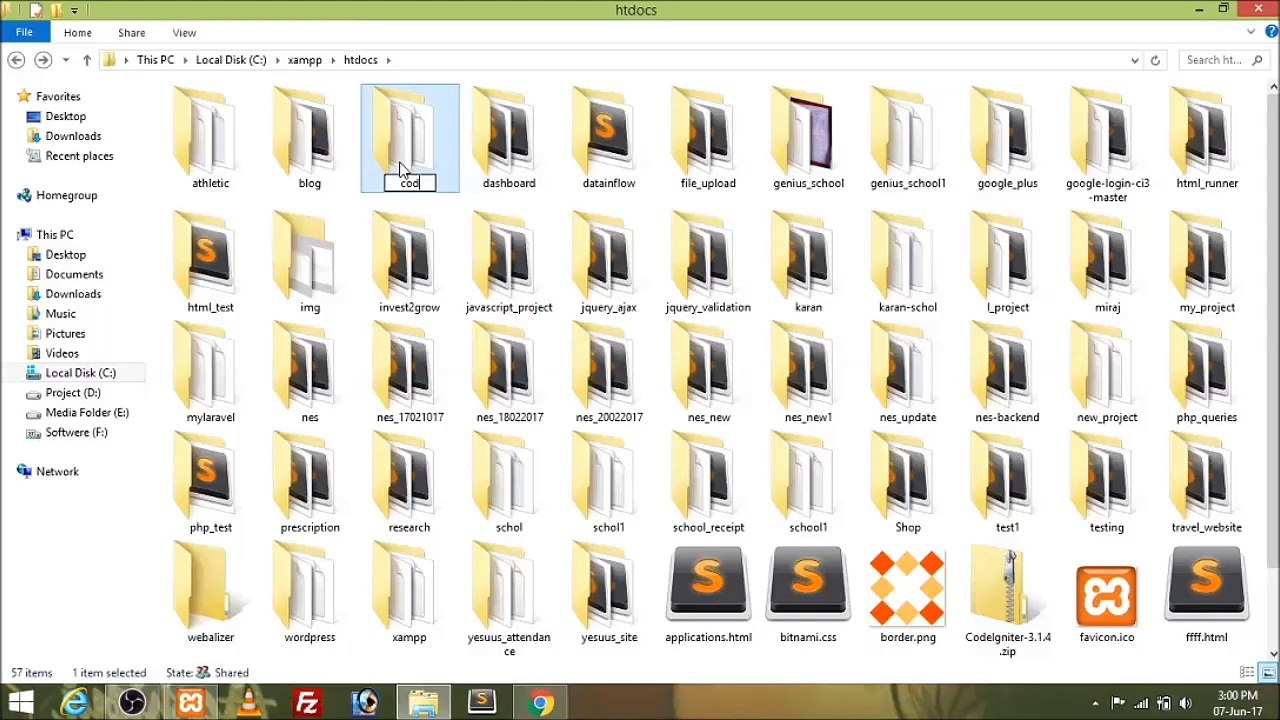Click the Windows Start button
Viewport: 1280px width, 720px height.
point(21,703)
